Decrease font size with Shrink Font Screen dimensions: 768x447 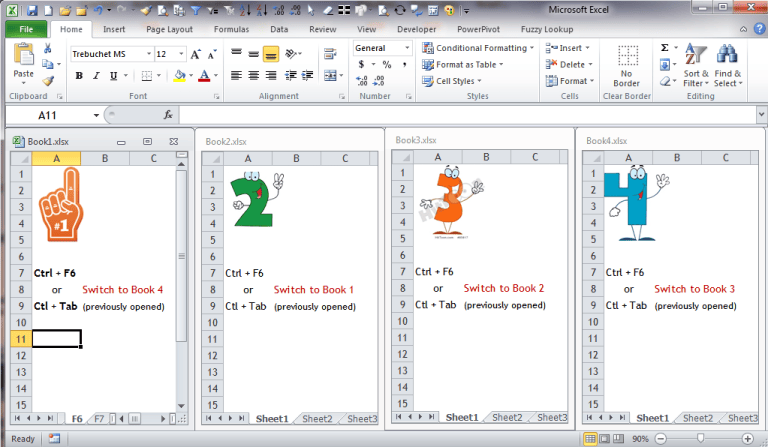[x=212, y=54]
